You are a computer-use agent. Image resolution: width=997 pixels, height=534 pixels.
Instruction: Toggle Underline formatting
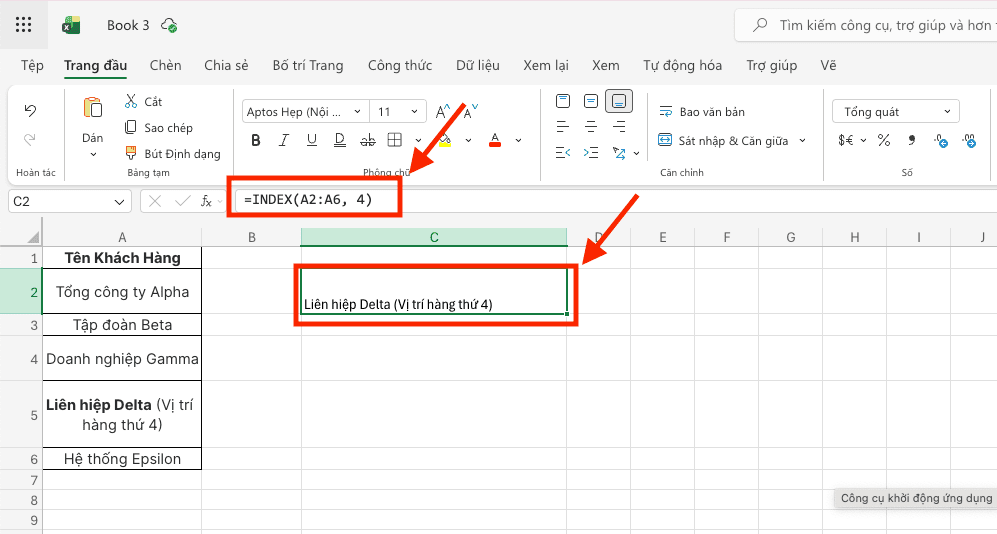click(312, 140)
